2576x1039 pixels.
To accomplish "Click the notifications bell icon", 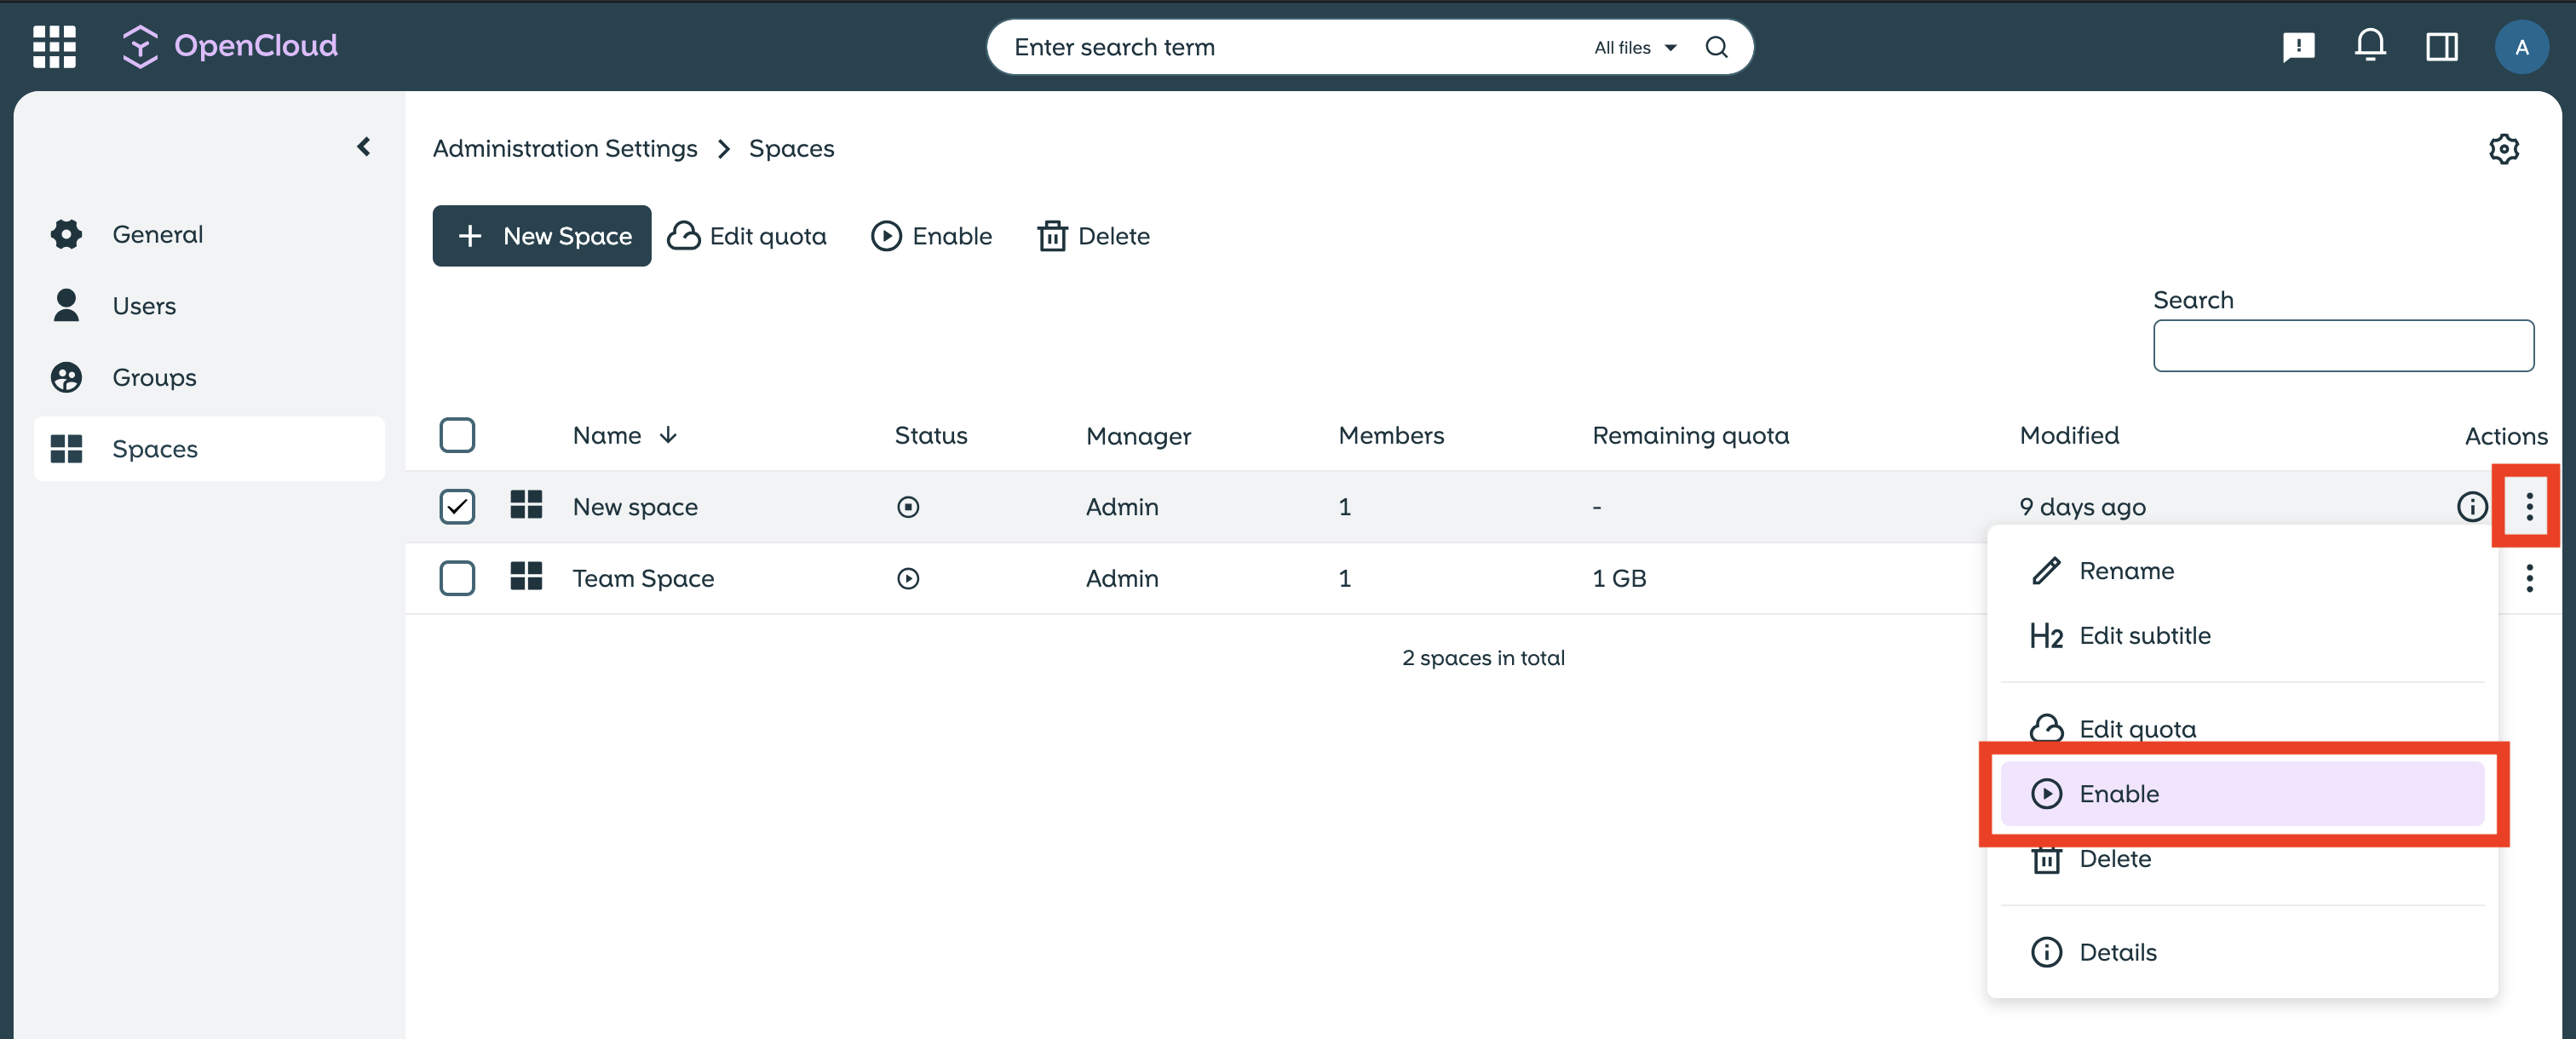I will pos(2369,46).
